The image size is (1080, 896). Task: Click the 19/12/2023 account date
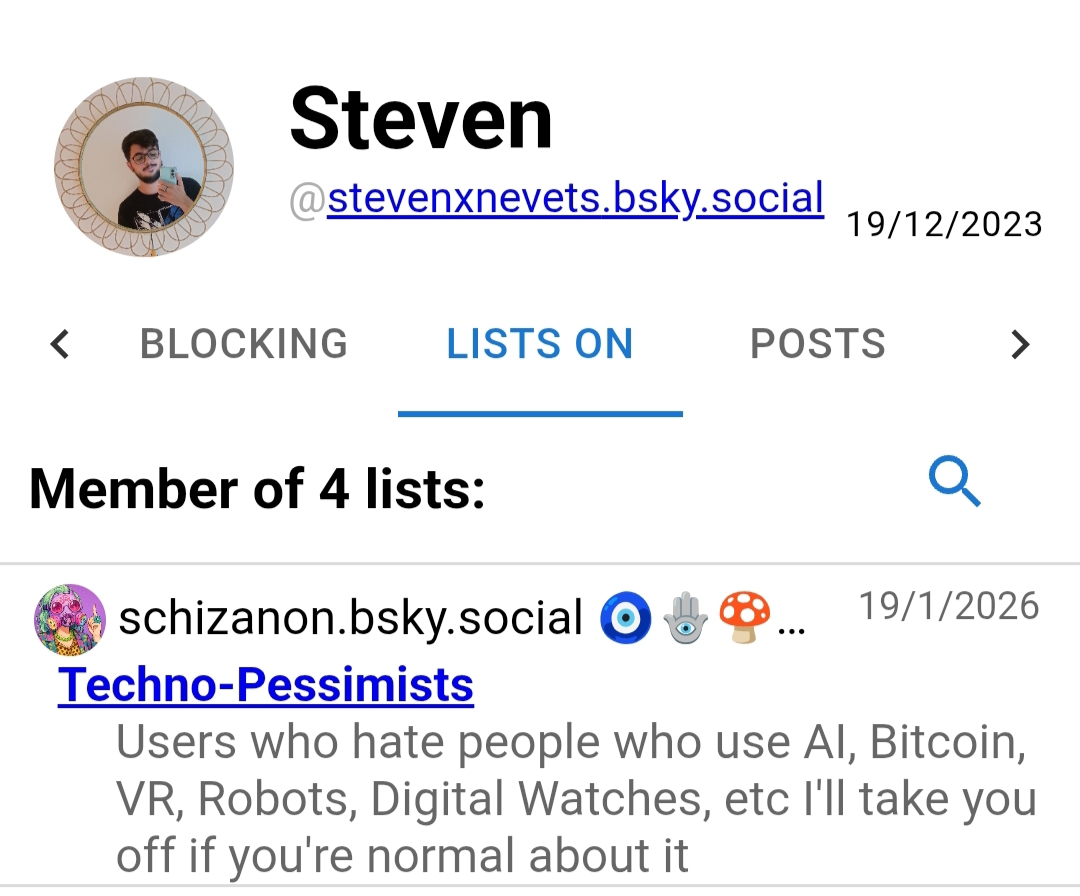click(x=944, y=224)
